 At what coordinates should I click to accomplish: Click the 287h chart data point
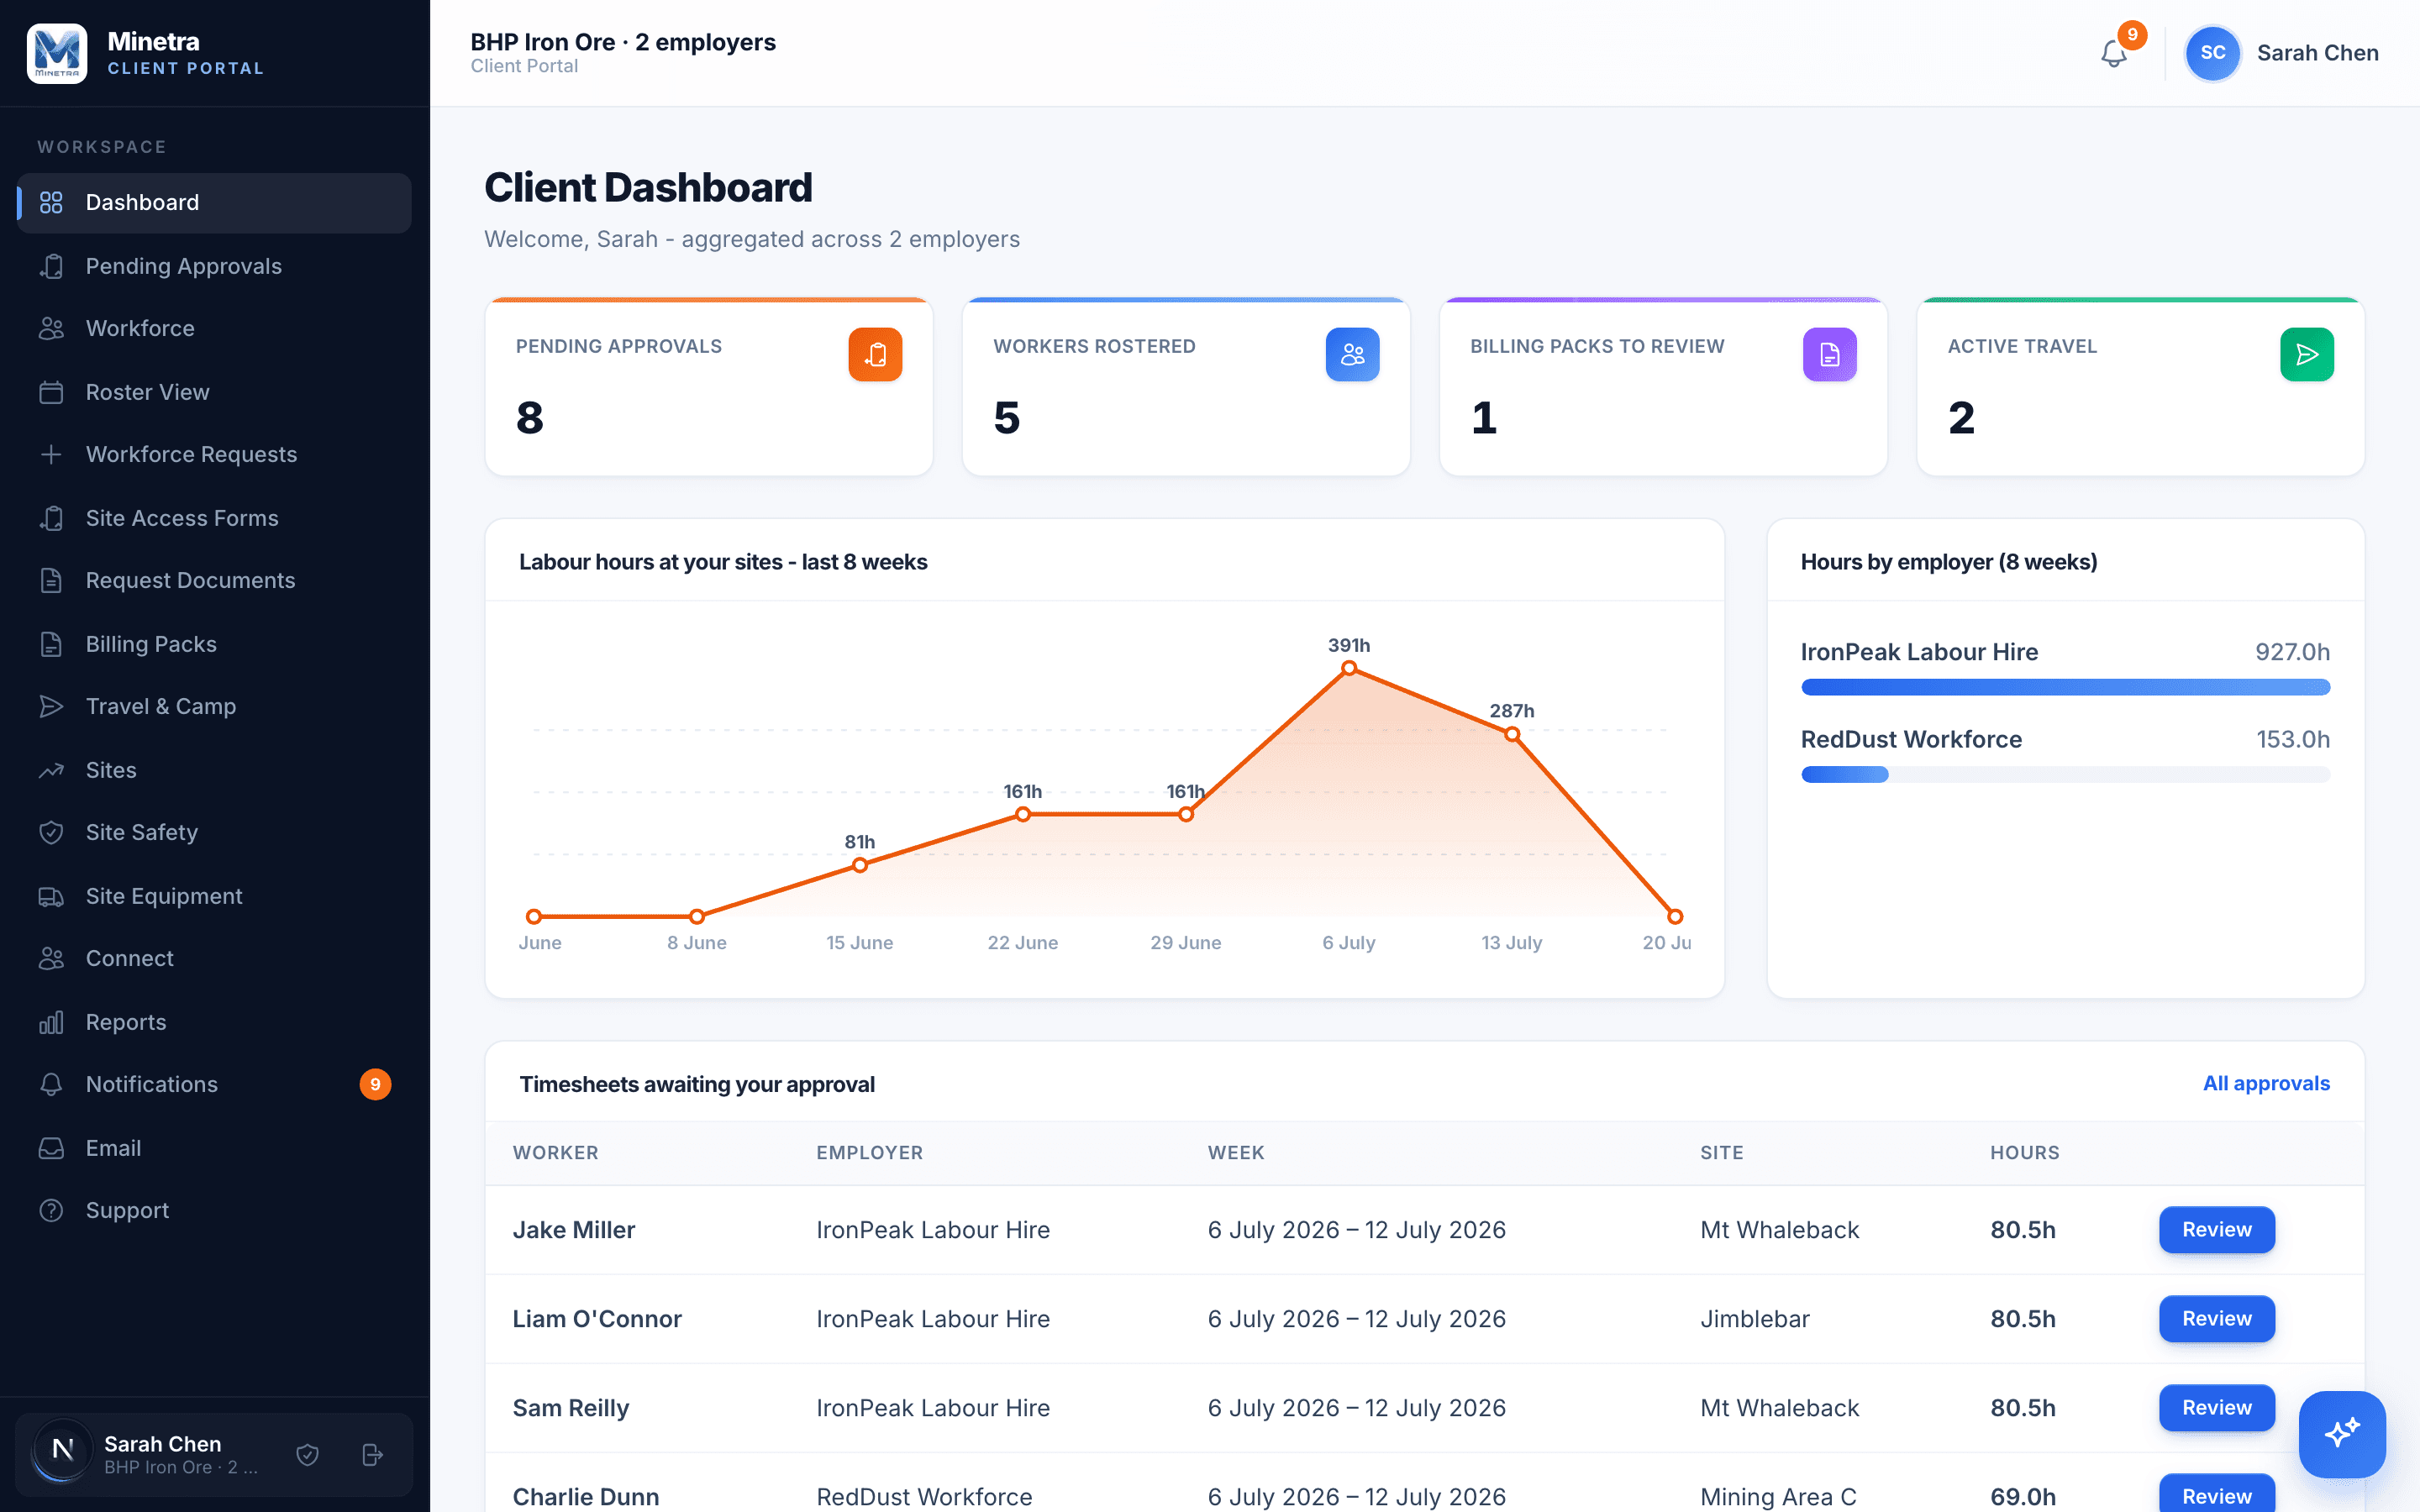(1512, 734)
